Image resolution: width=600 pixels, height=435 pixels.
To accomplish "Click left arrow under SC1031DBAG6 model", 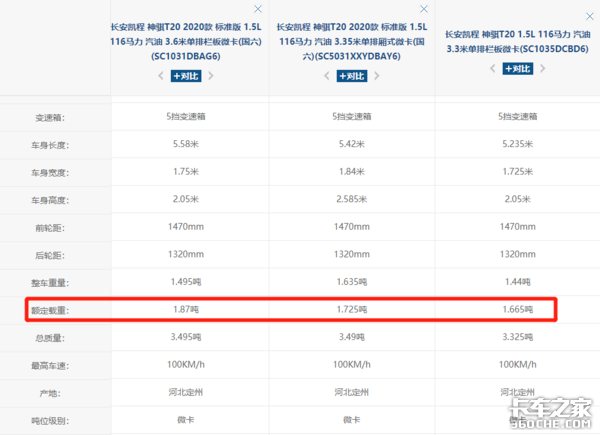I will tap(161, 76).
